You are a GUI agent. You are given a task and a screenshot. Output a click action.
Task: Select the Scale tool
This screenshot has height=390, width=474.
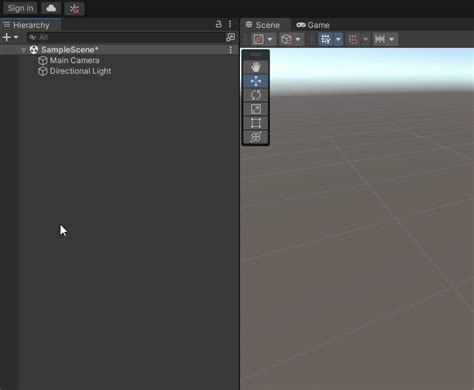point(256,109)
